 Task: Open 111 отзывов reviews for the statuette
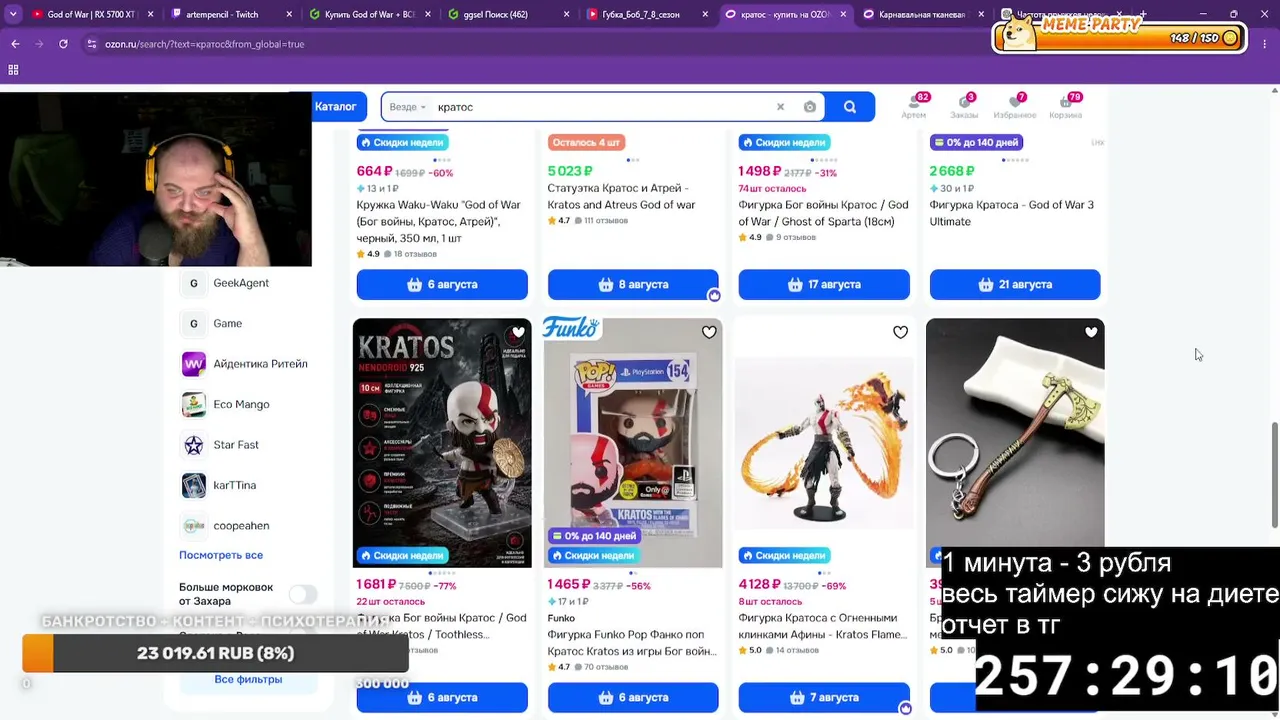click(603, 221)
